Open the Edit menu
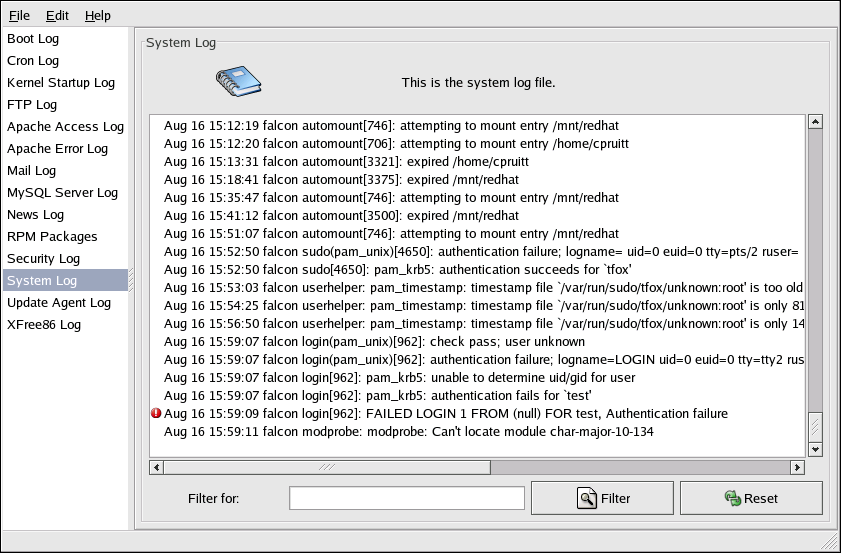Image resolution: width=841 pixels, height=553 pixels. pos(57,16)
